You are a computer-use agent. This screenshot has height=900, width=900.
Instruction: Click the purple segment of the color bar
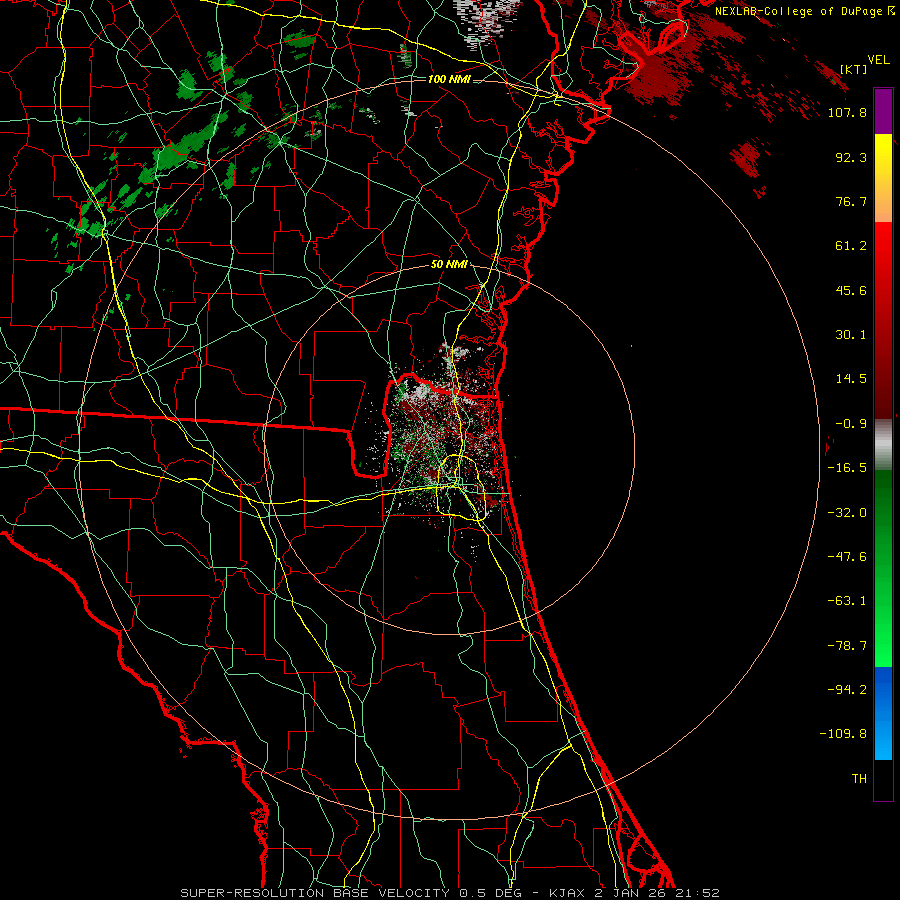883,111
